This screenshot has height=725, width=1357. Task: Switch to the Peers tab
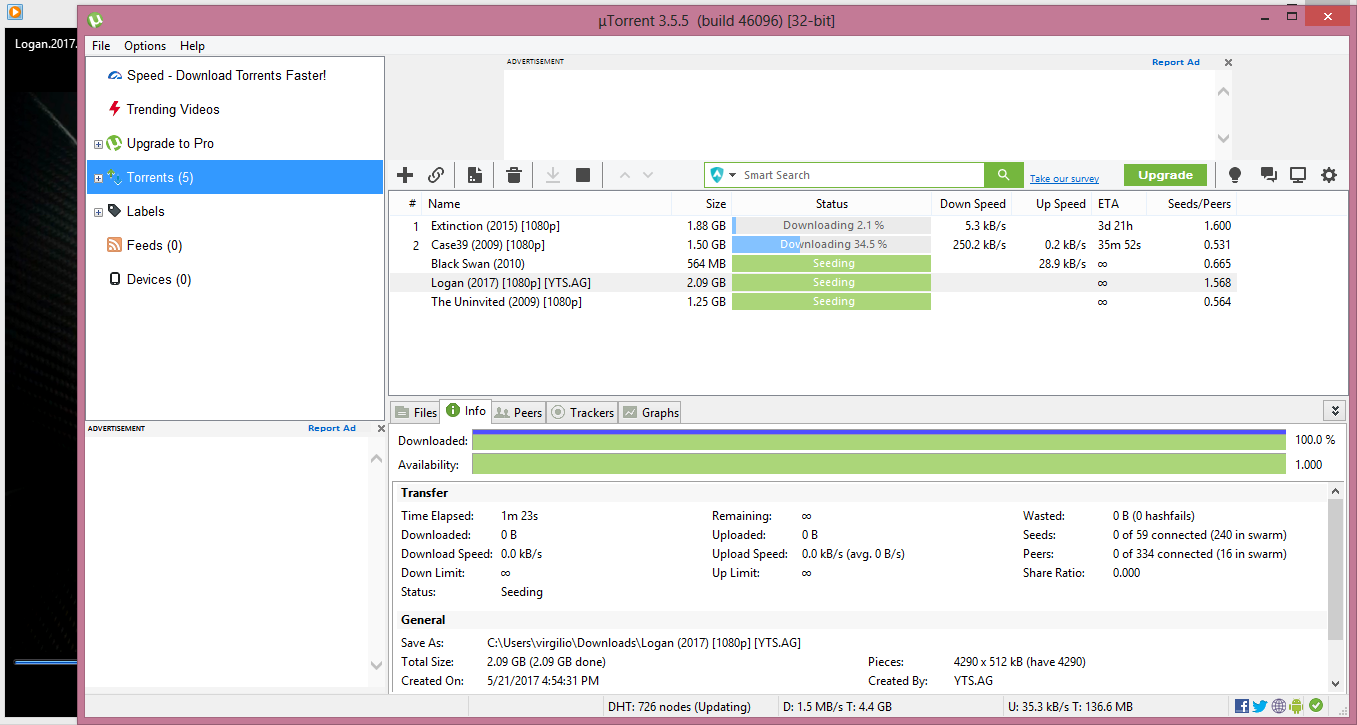pos(517,412)
